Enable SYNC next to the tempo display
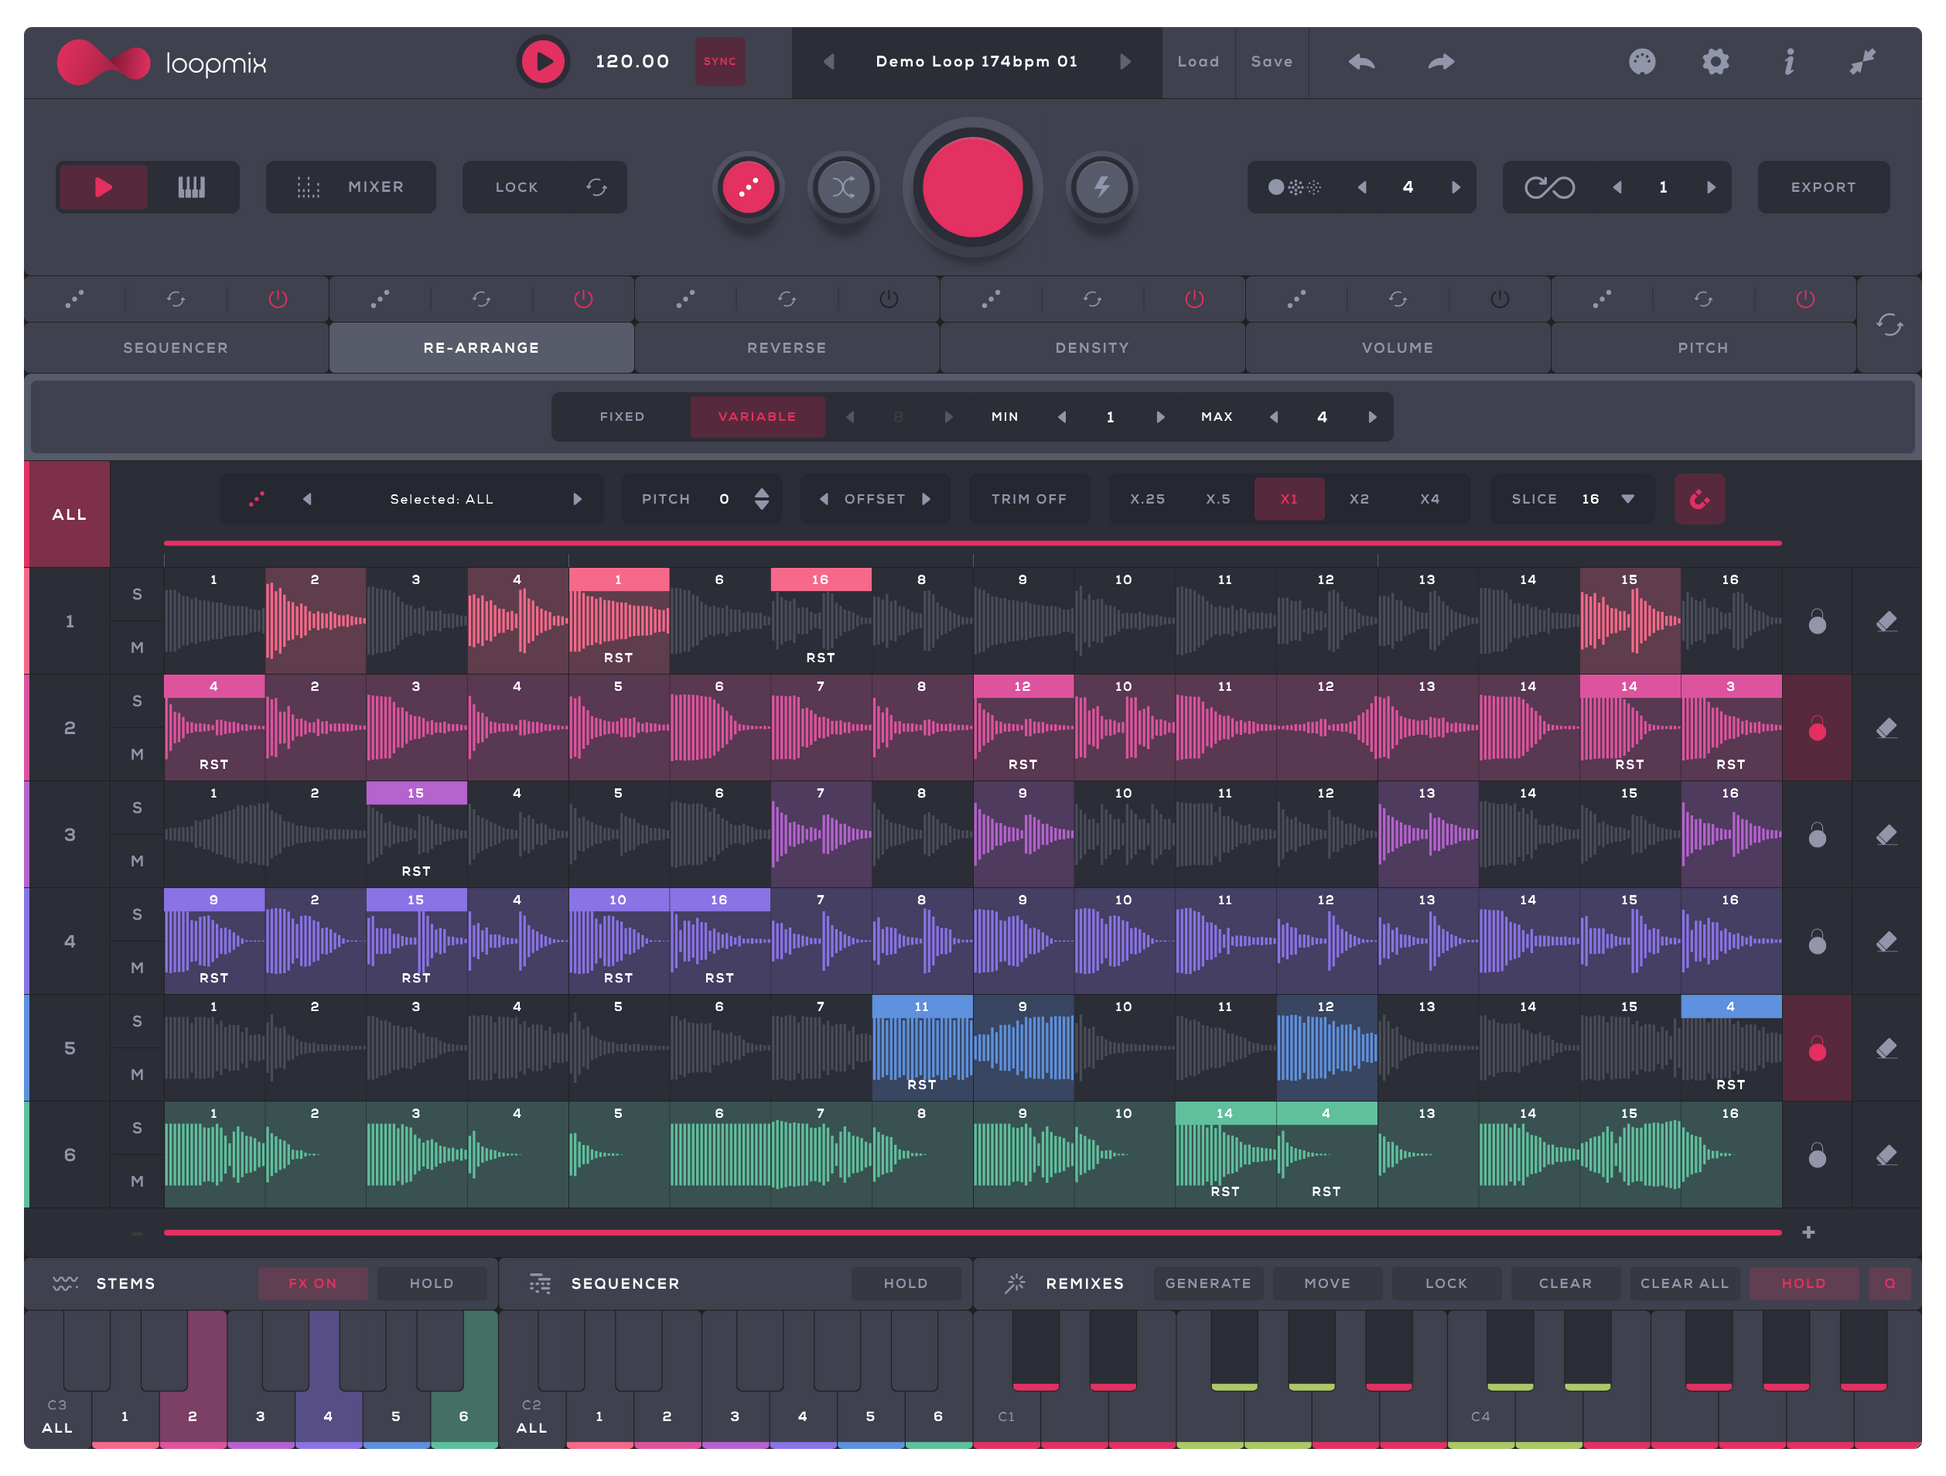 (x=720, y=61)
